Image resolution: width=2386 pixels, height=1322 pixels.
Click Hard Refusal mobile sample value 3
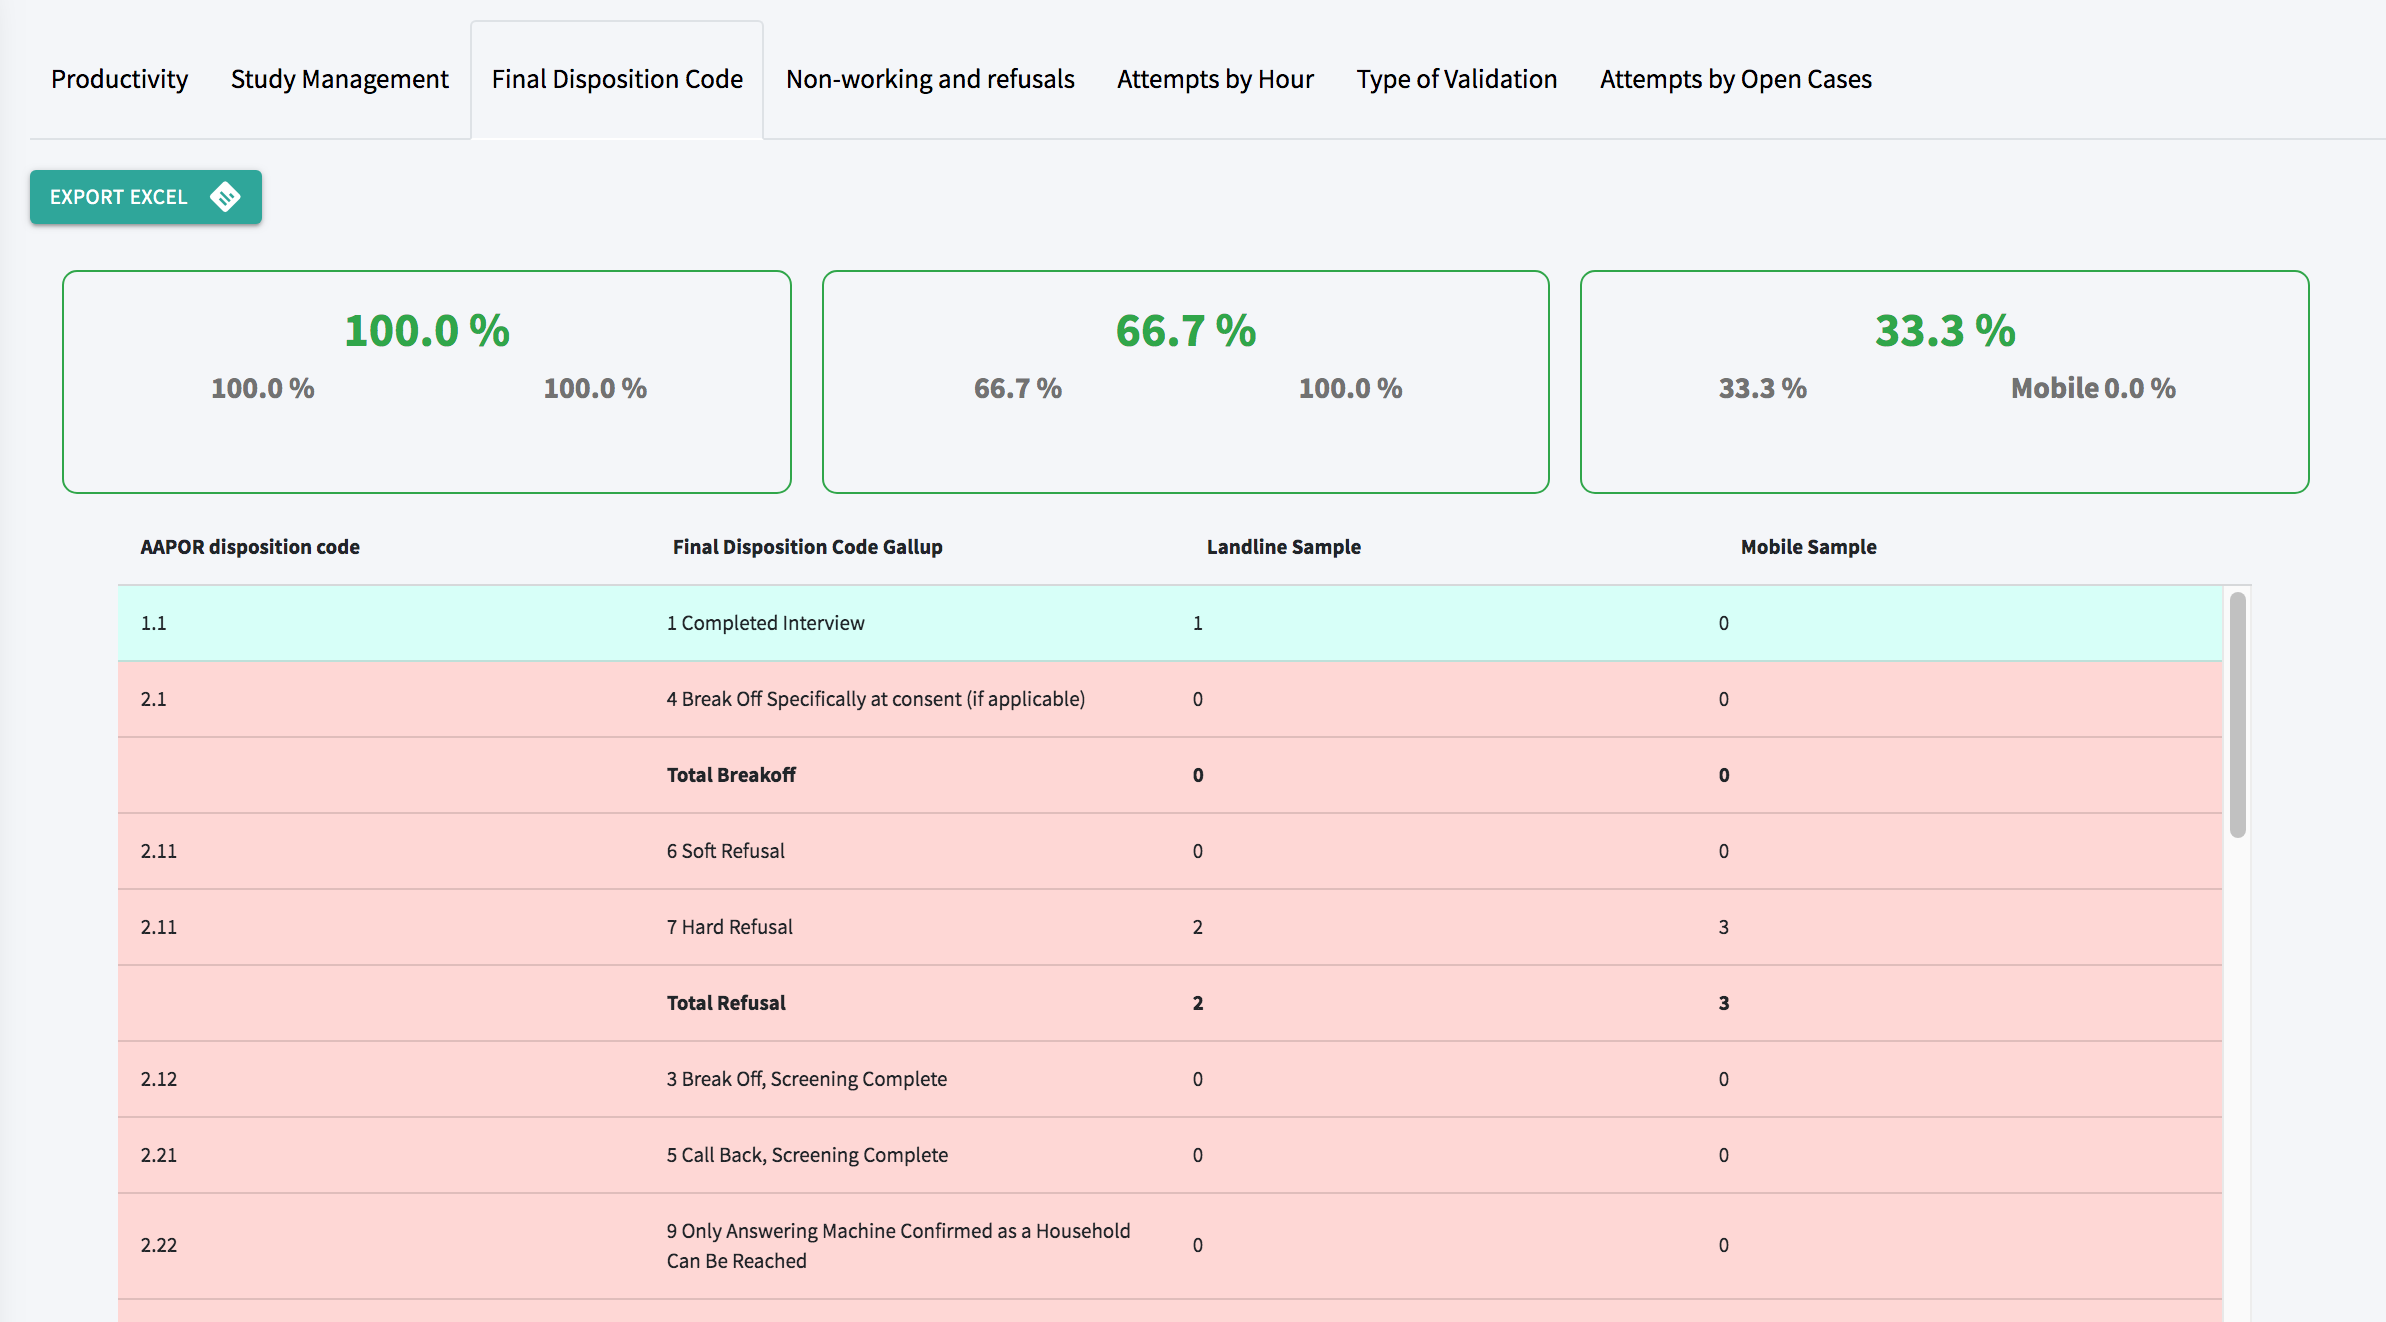(x=1724, y=927)
